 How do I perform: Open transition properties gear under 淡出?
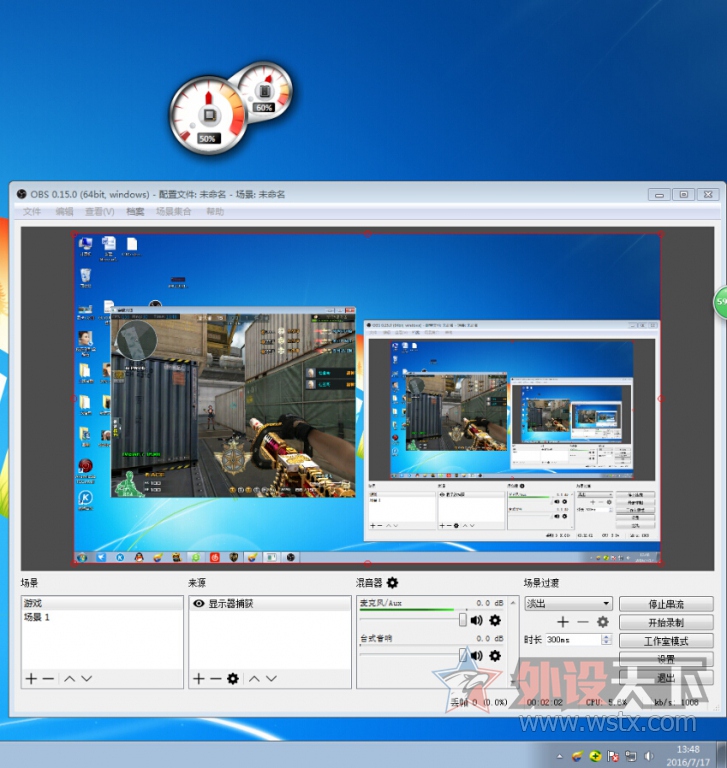pyautogui.click(x=603, y=622)
